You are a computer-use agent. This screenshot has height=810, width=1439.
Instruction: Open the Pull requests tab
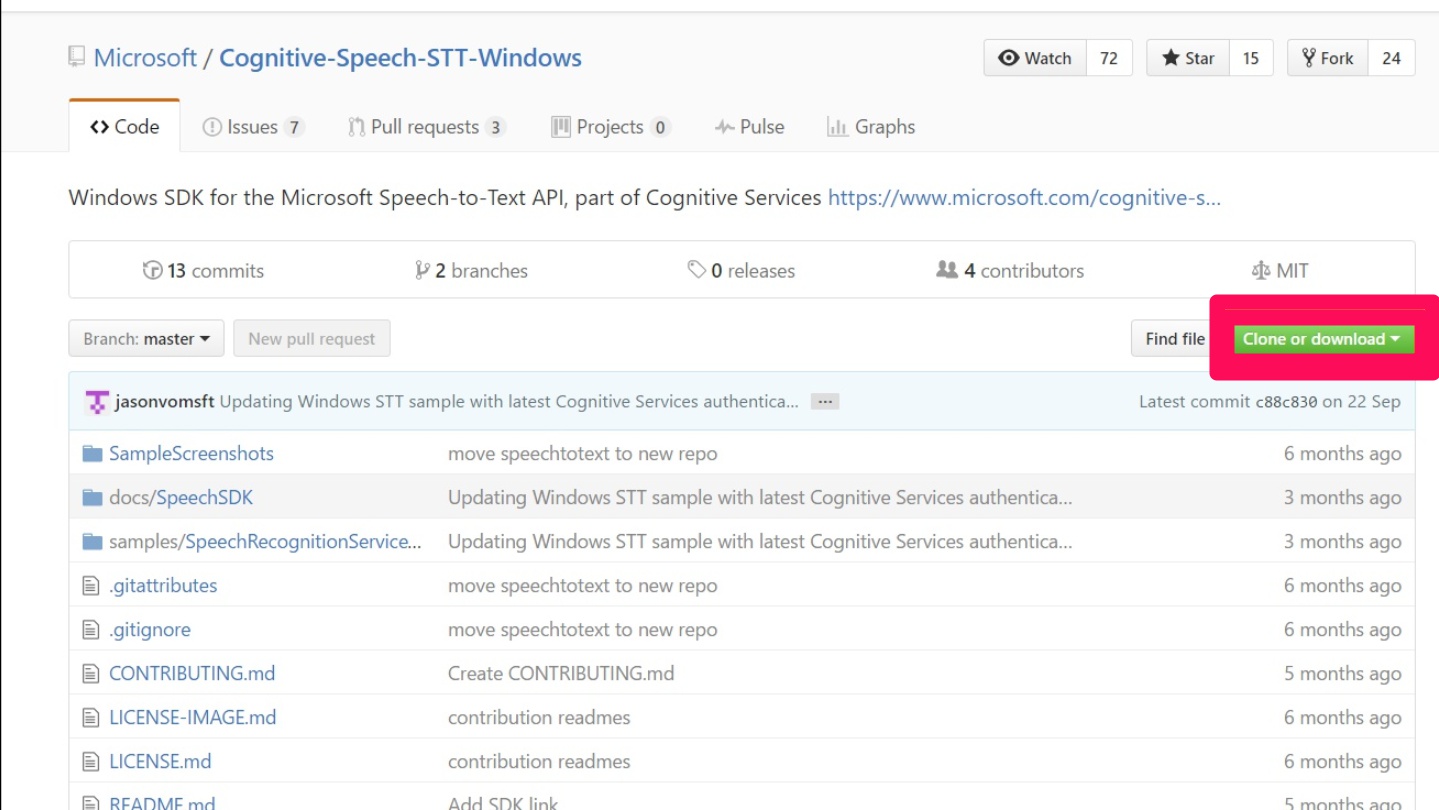tap(427, 127)
